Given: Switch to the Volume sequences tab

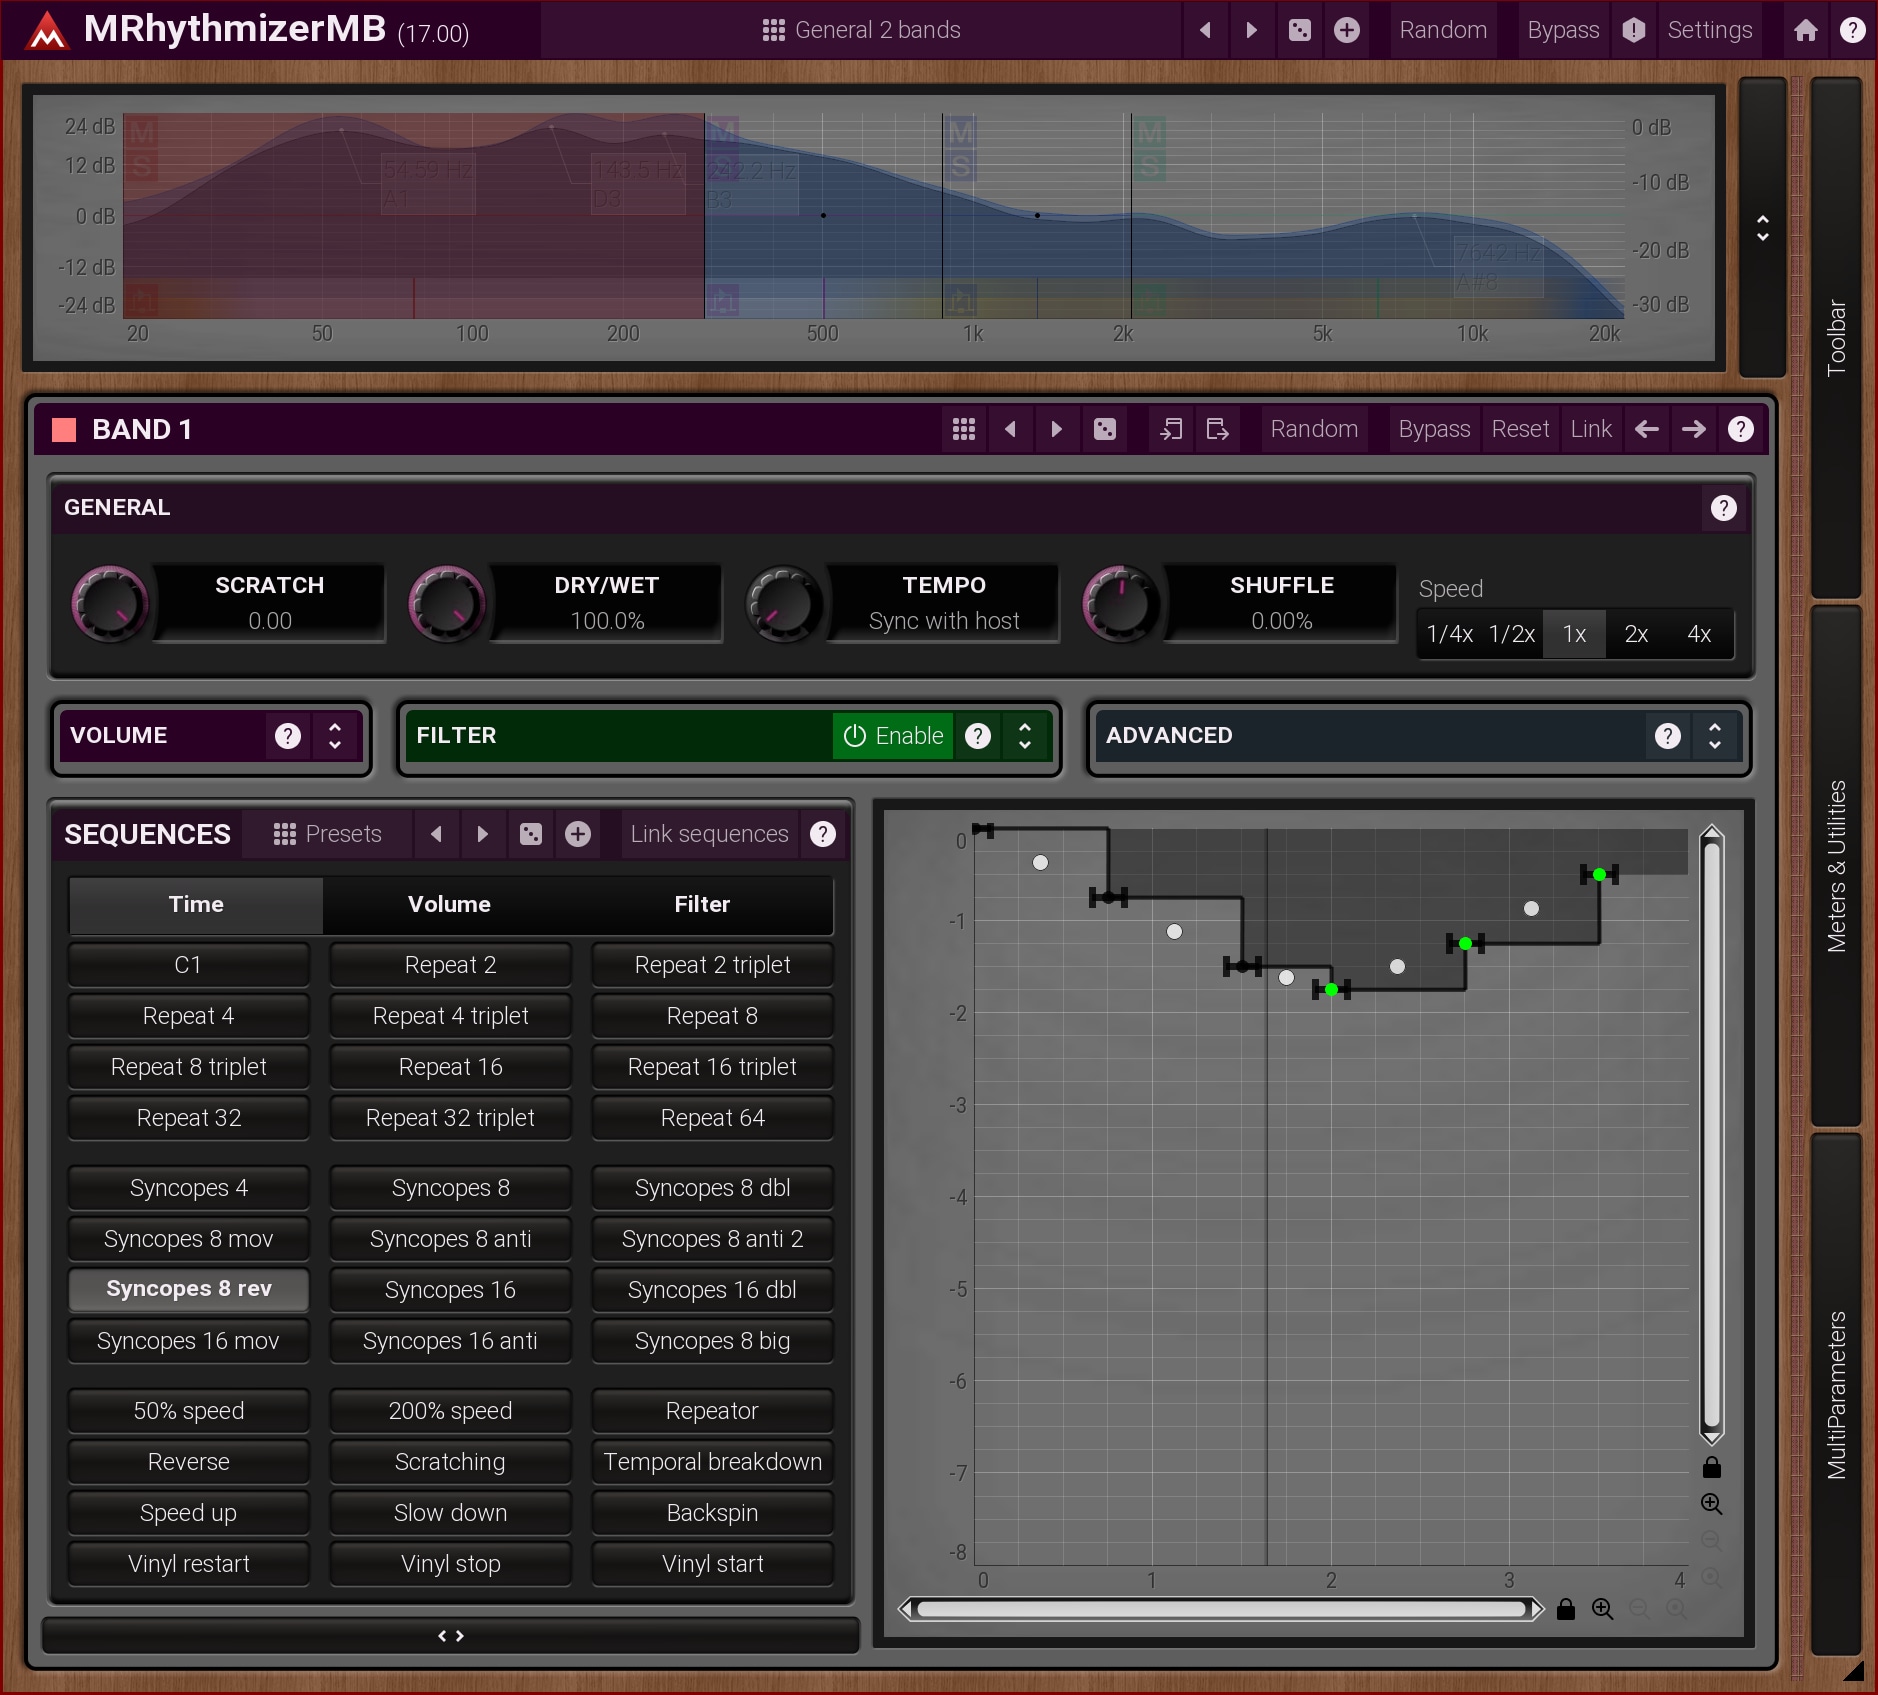Looking at the screenshot, I should pos(449,904).
